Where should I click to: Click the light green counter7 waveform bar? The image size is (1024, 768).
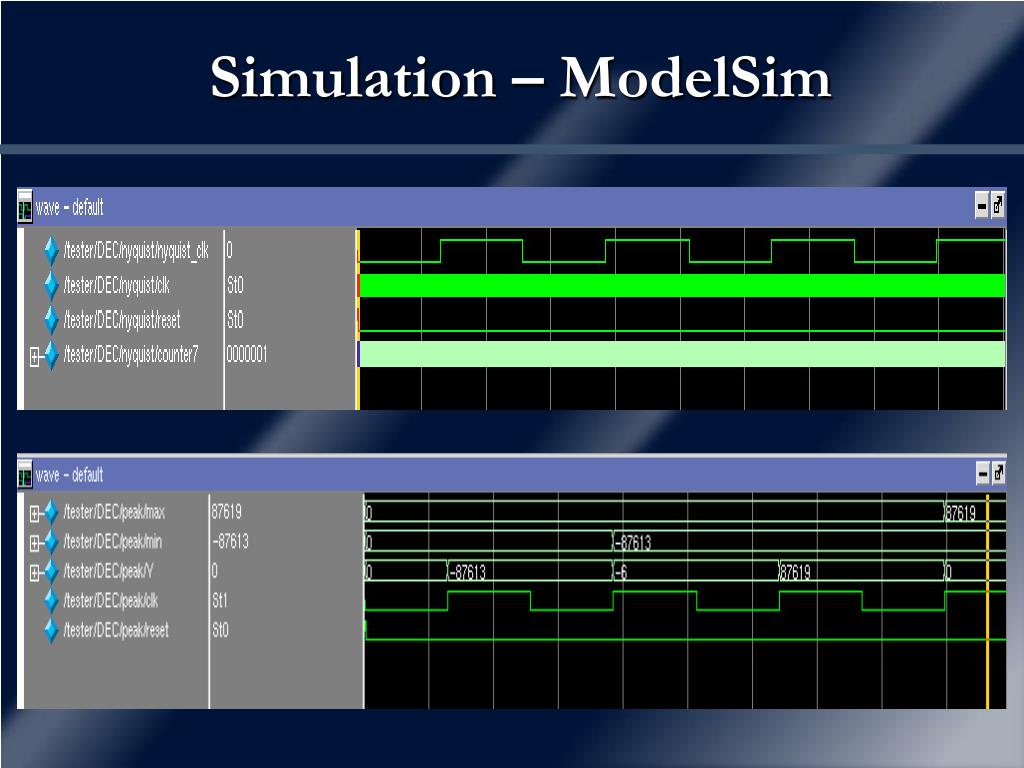(x=682, y=354)
